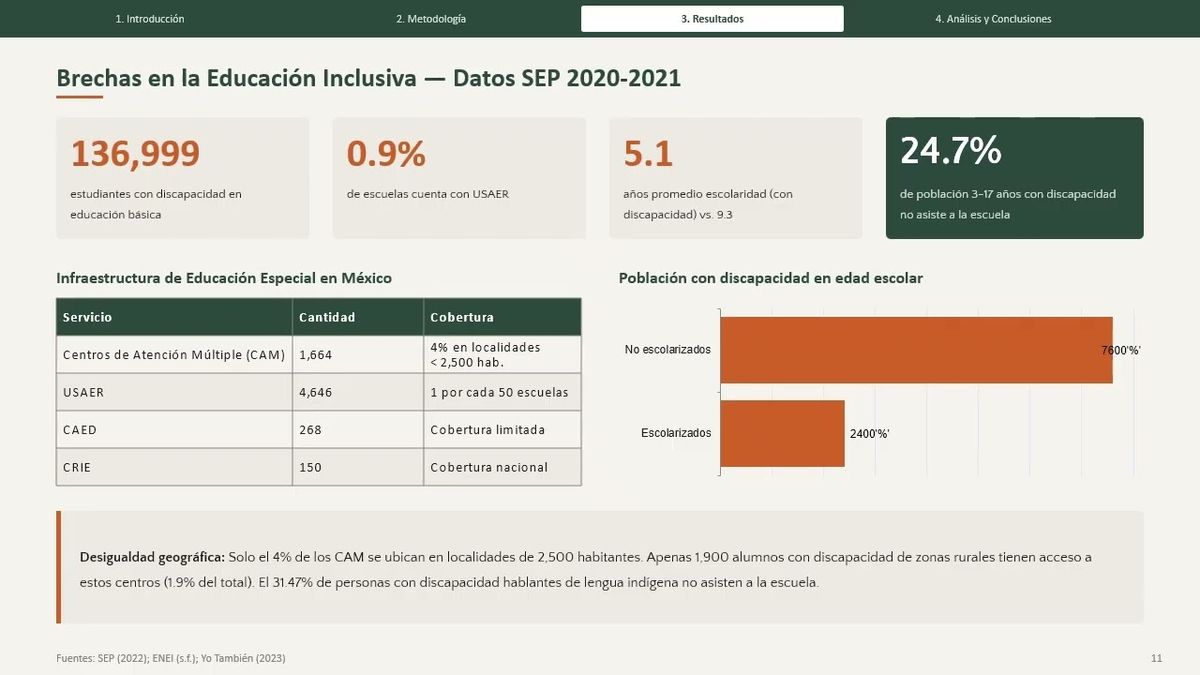Click the slide number 11

(1156, 658)
